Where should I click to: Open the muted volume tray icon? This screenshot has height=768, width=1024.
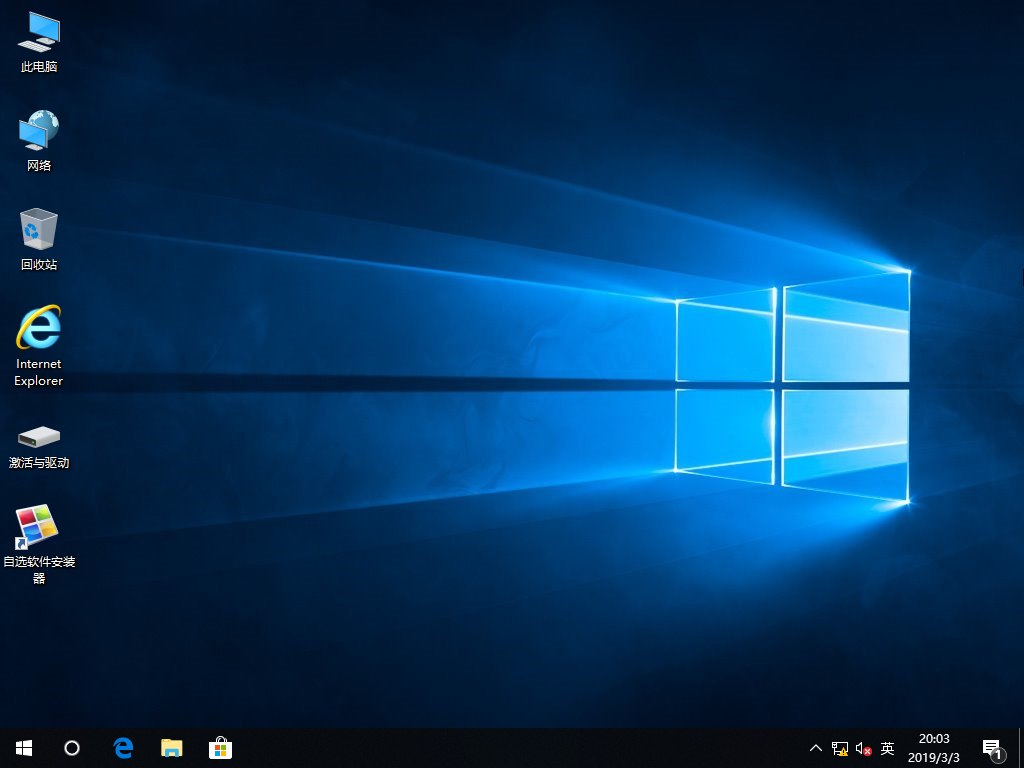click(x=863, y=748)
